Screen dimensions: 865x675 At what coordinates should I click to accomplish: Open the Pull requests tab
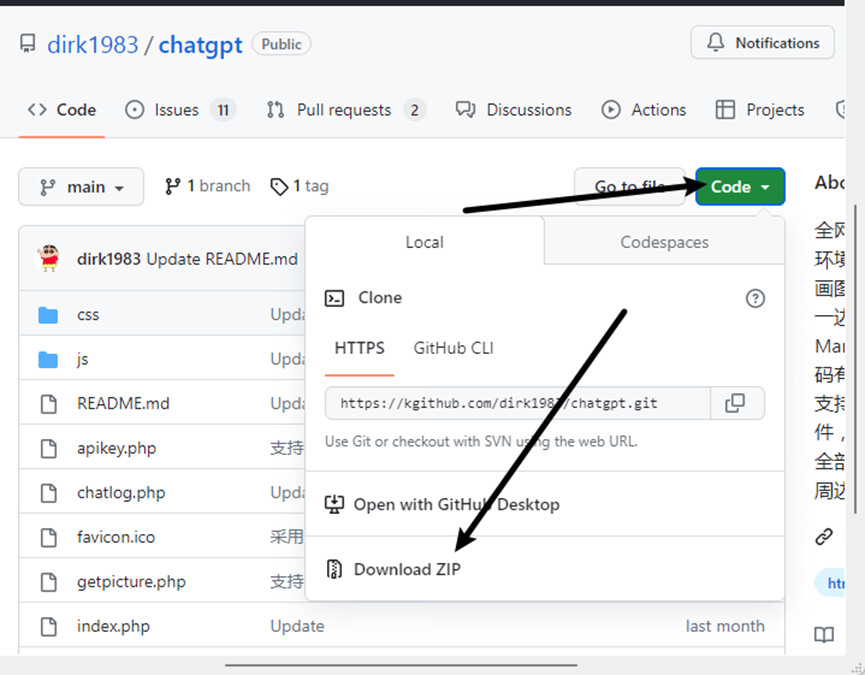coord(344,110)
